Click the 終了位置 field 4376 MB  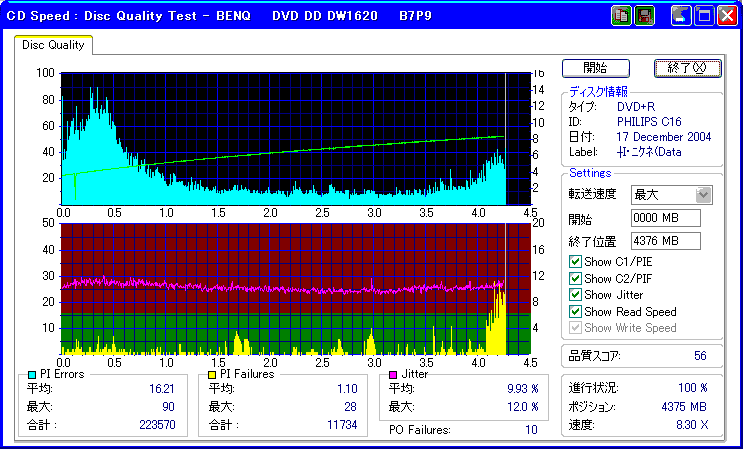point(666,241)
